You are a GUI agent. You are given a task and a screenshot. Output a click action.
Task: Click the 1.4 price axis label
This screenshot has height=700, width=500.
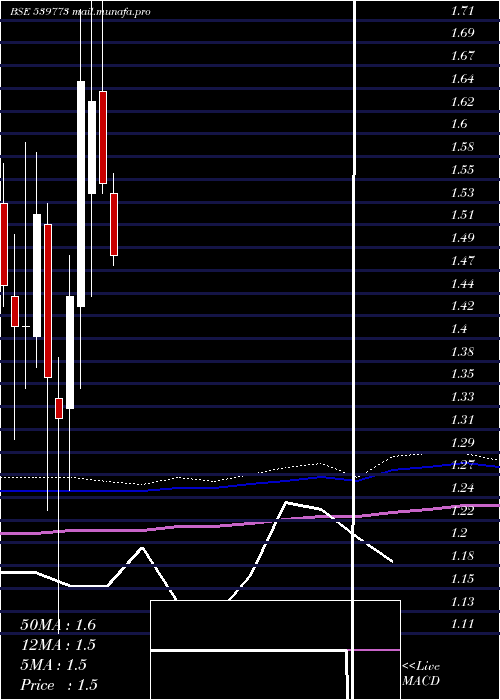pyautogui.click(x=459, y=329)
